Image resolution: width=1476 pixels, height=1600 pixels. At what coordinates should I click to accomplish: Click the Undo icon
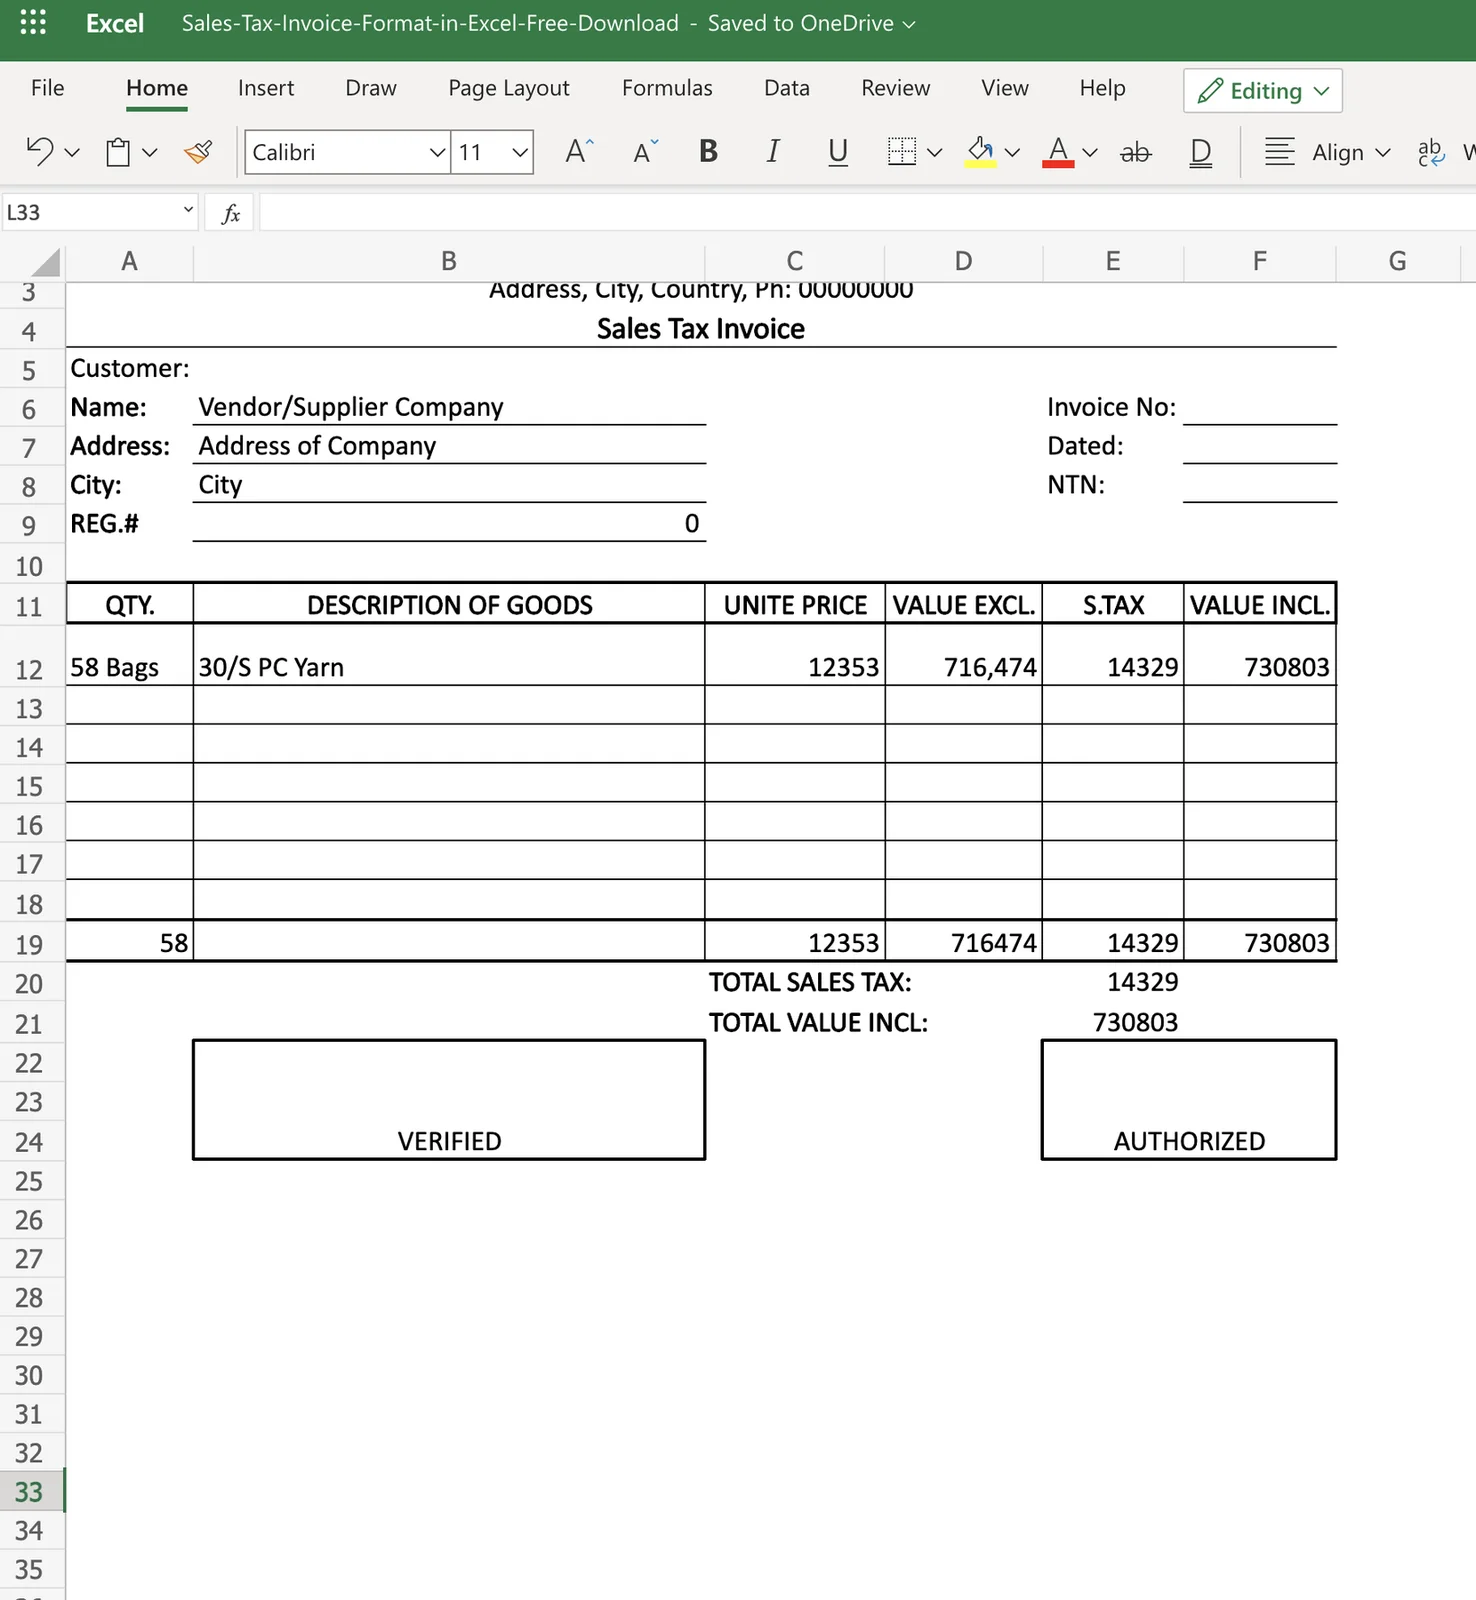tap(40, 152)
